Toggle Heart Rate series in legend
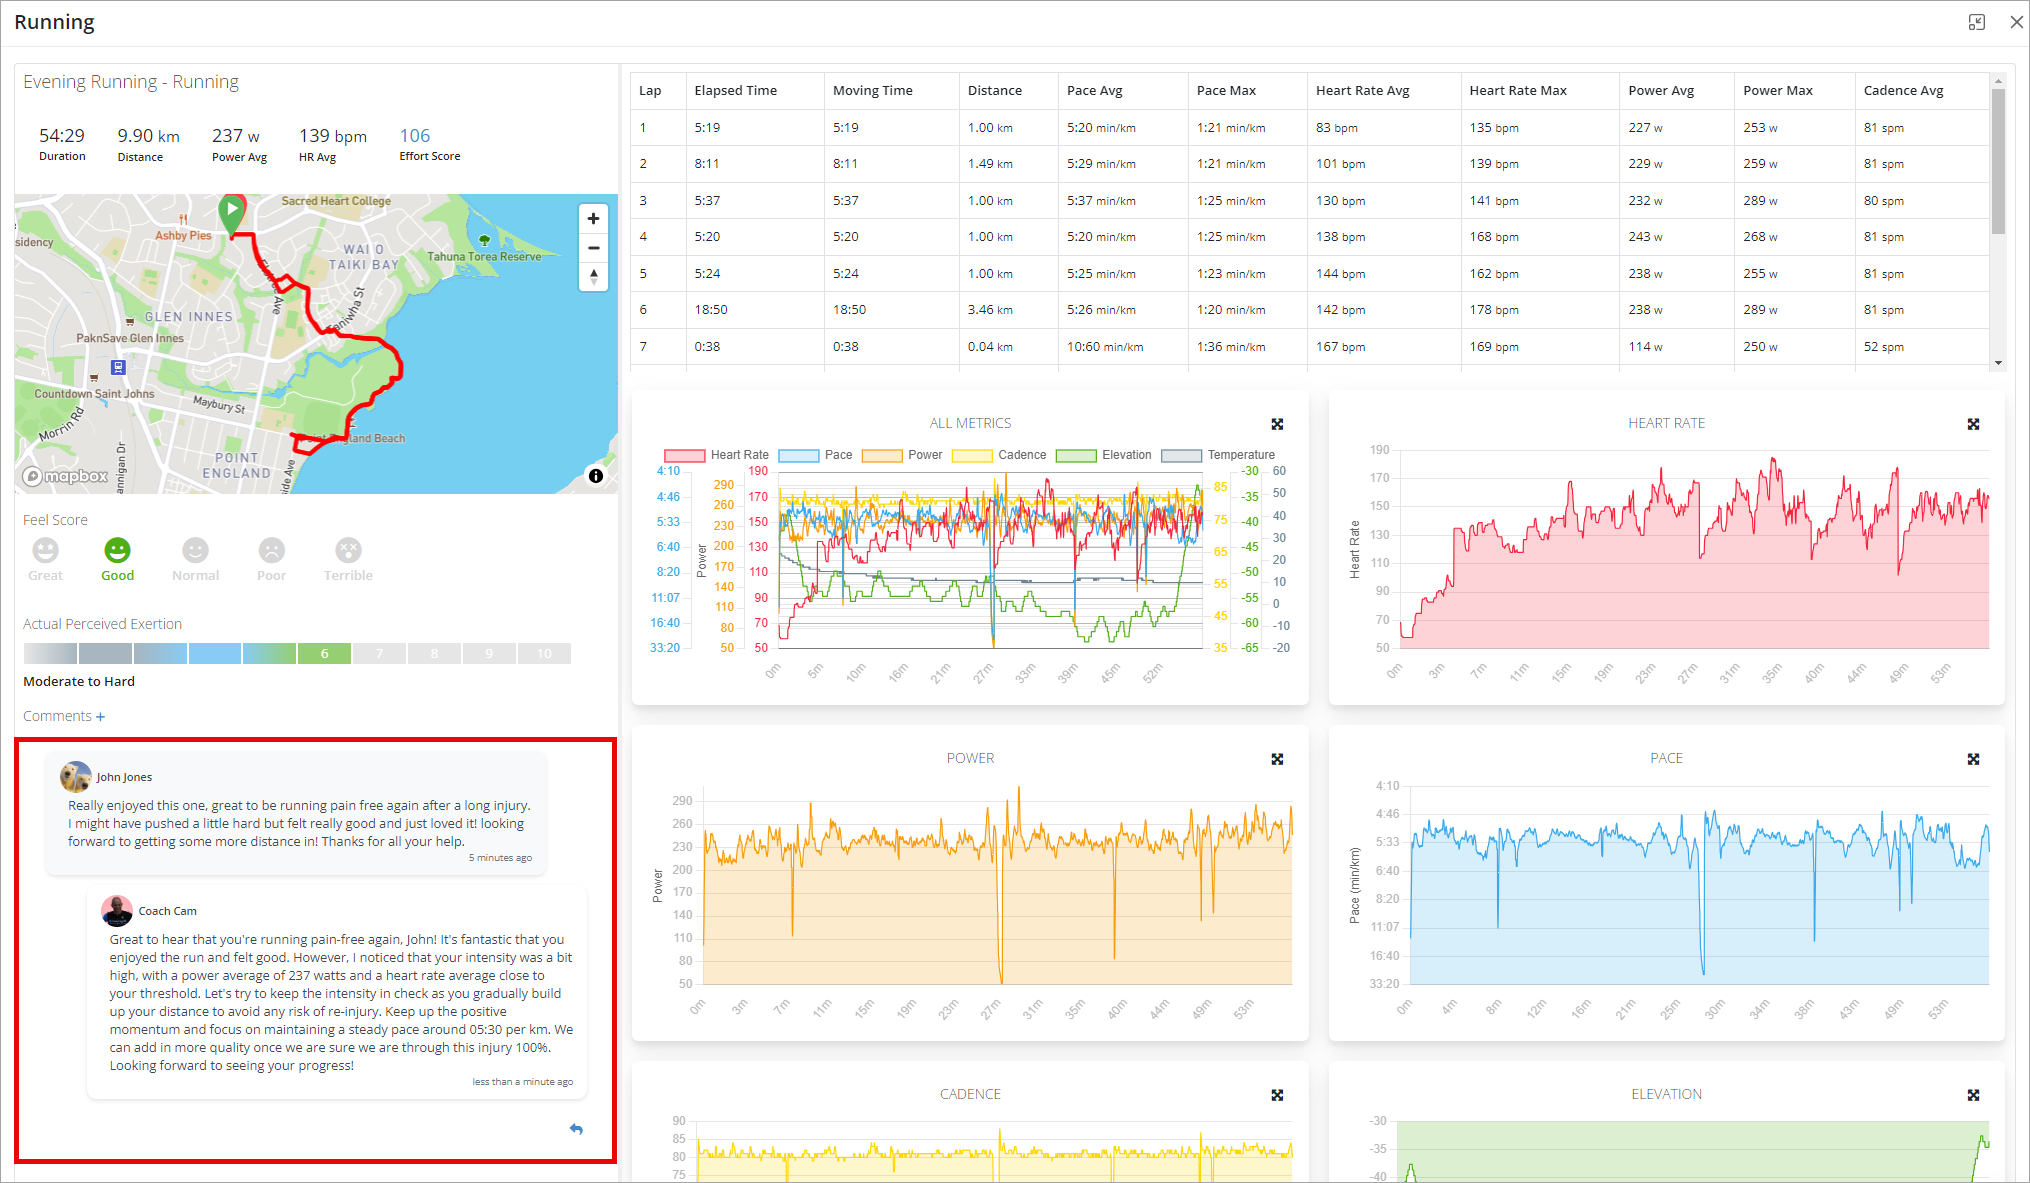 click(717, 455)
